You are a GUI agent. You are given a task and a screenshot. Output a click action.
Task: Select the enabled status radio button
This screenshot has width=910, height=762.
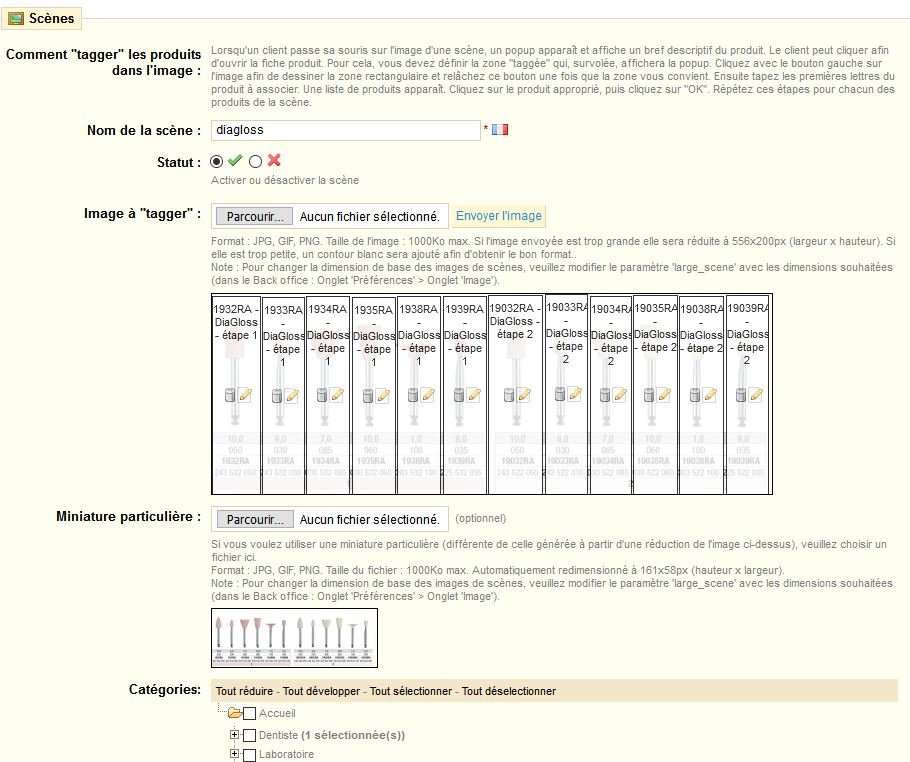tap(216, 161)
